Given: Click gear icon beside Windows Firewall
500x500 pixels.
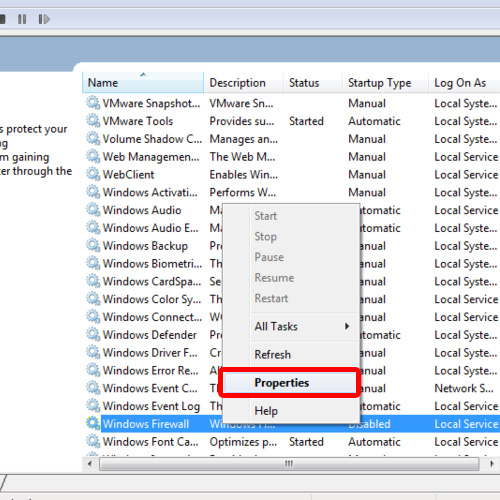Looking at the screenshot, I should (x=93, y=423).
